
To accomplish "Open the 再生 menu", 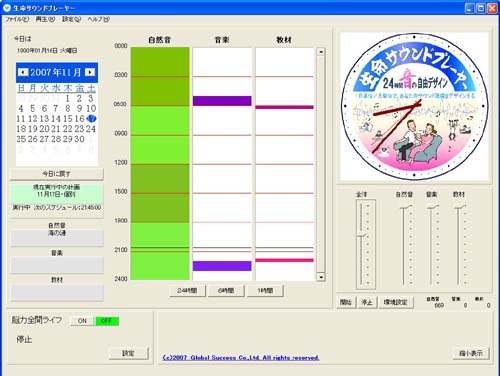I will click(45, 19).
